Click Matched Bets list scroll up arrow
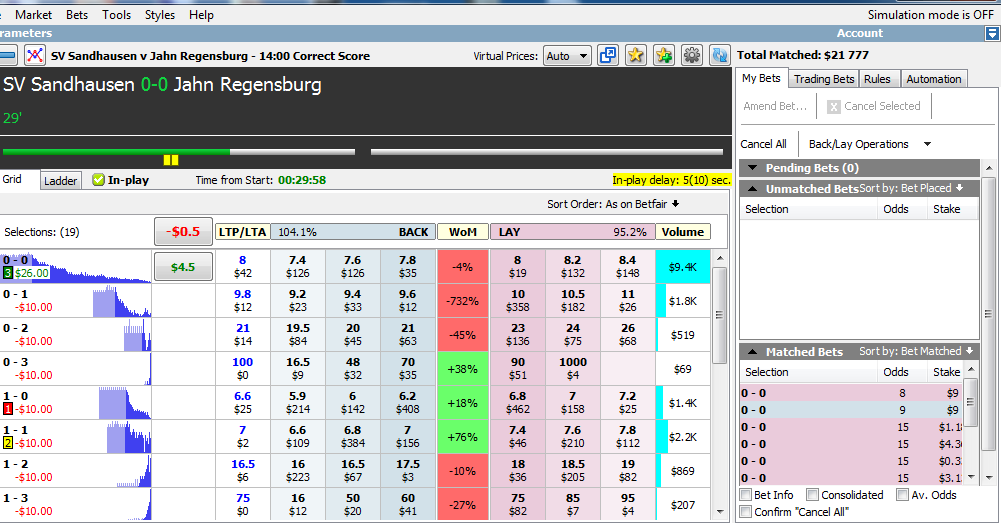1001x523 pixels. [x=970, y=370]
